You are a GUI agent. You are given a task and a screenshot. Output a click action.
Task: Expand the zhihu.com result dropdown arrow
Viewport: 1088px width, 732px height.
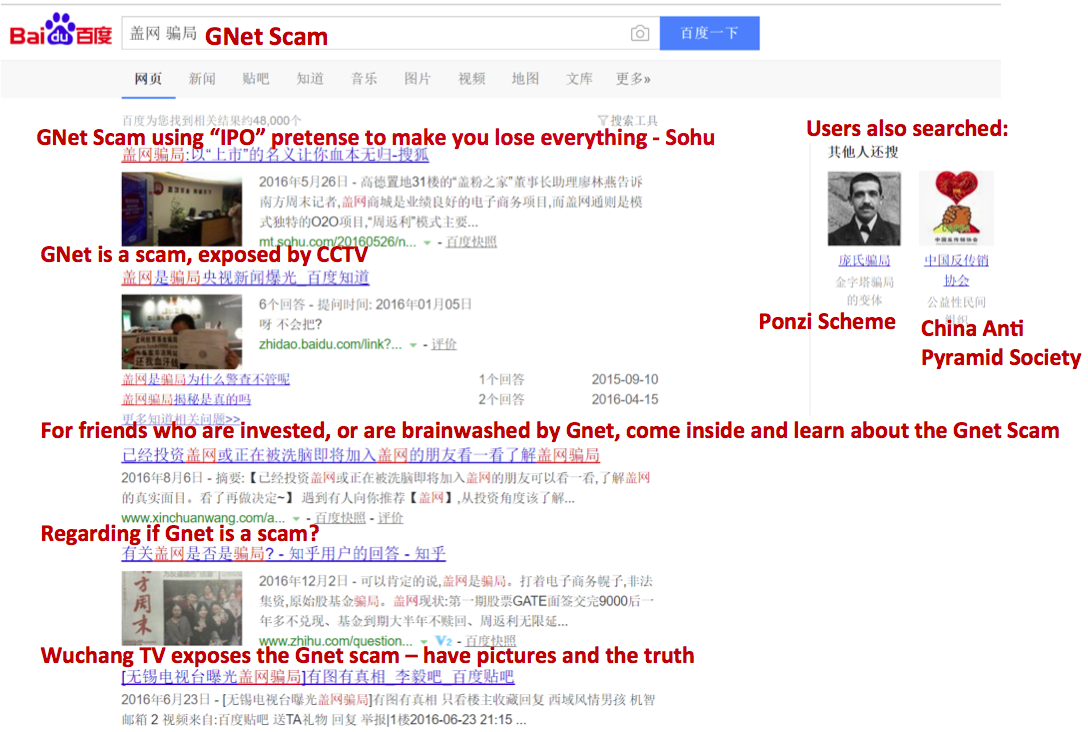point(423,641)
